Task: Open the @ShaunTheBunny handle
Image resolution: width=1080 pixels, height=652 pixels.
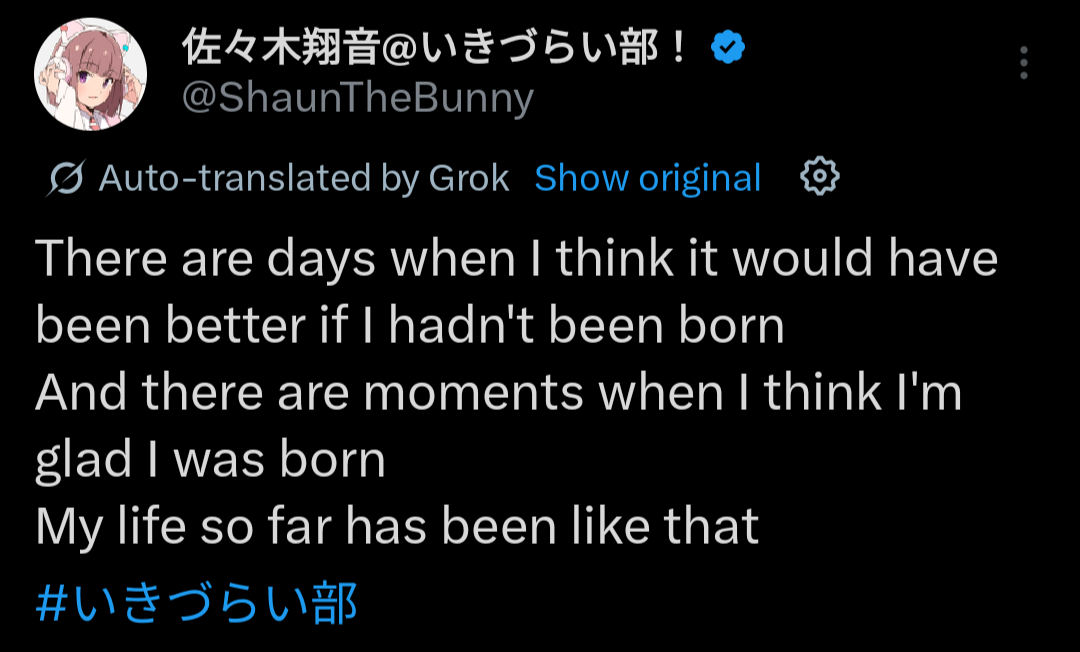Action: pos(357,98)
